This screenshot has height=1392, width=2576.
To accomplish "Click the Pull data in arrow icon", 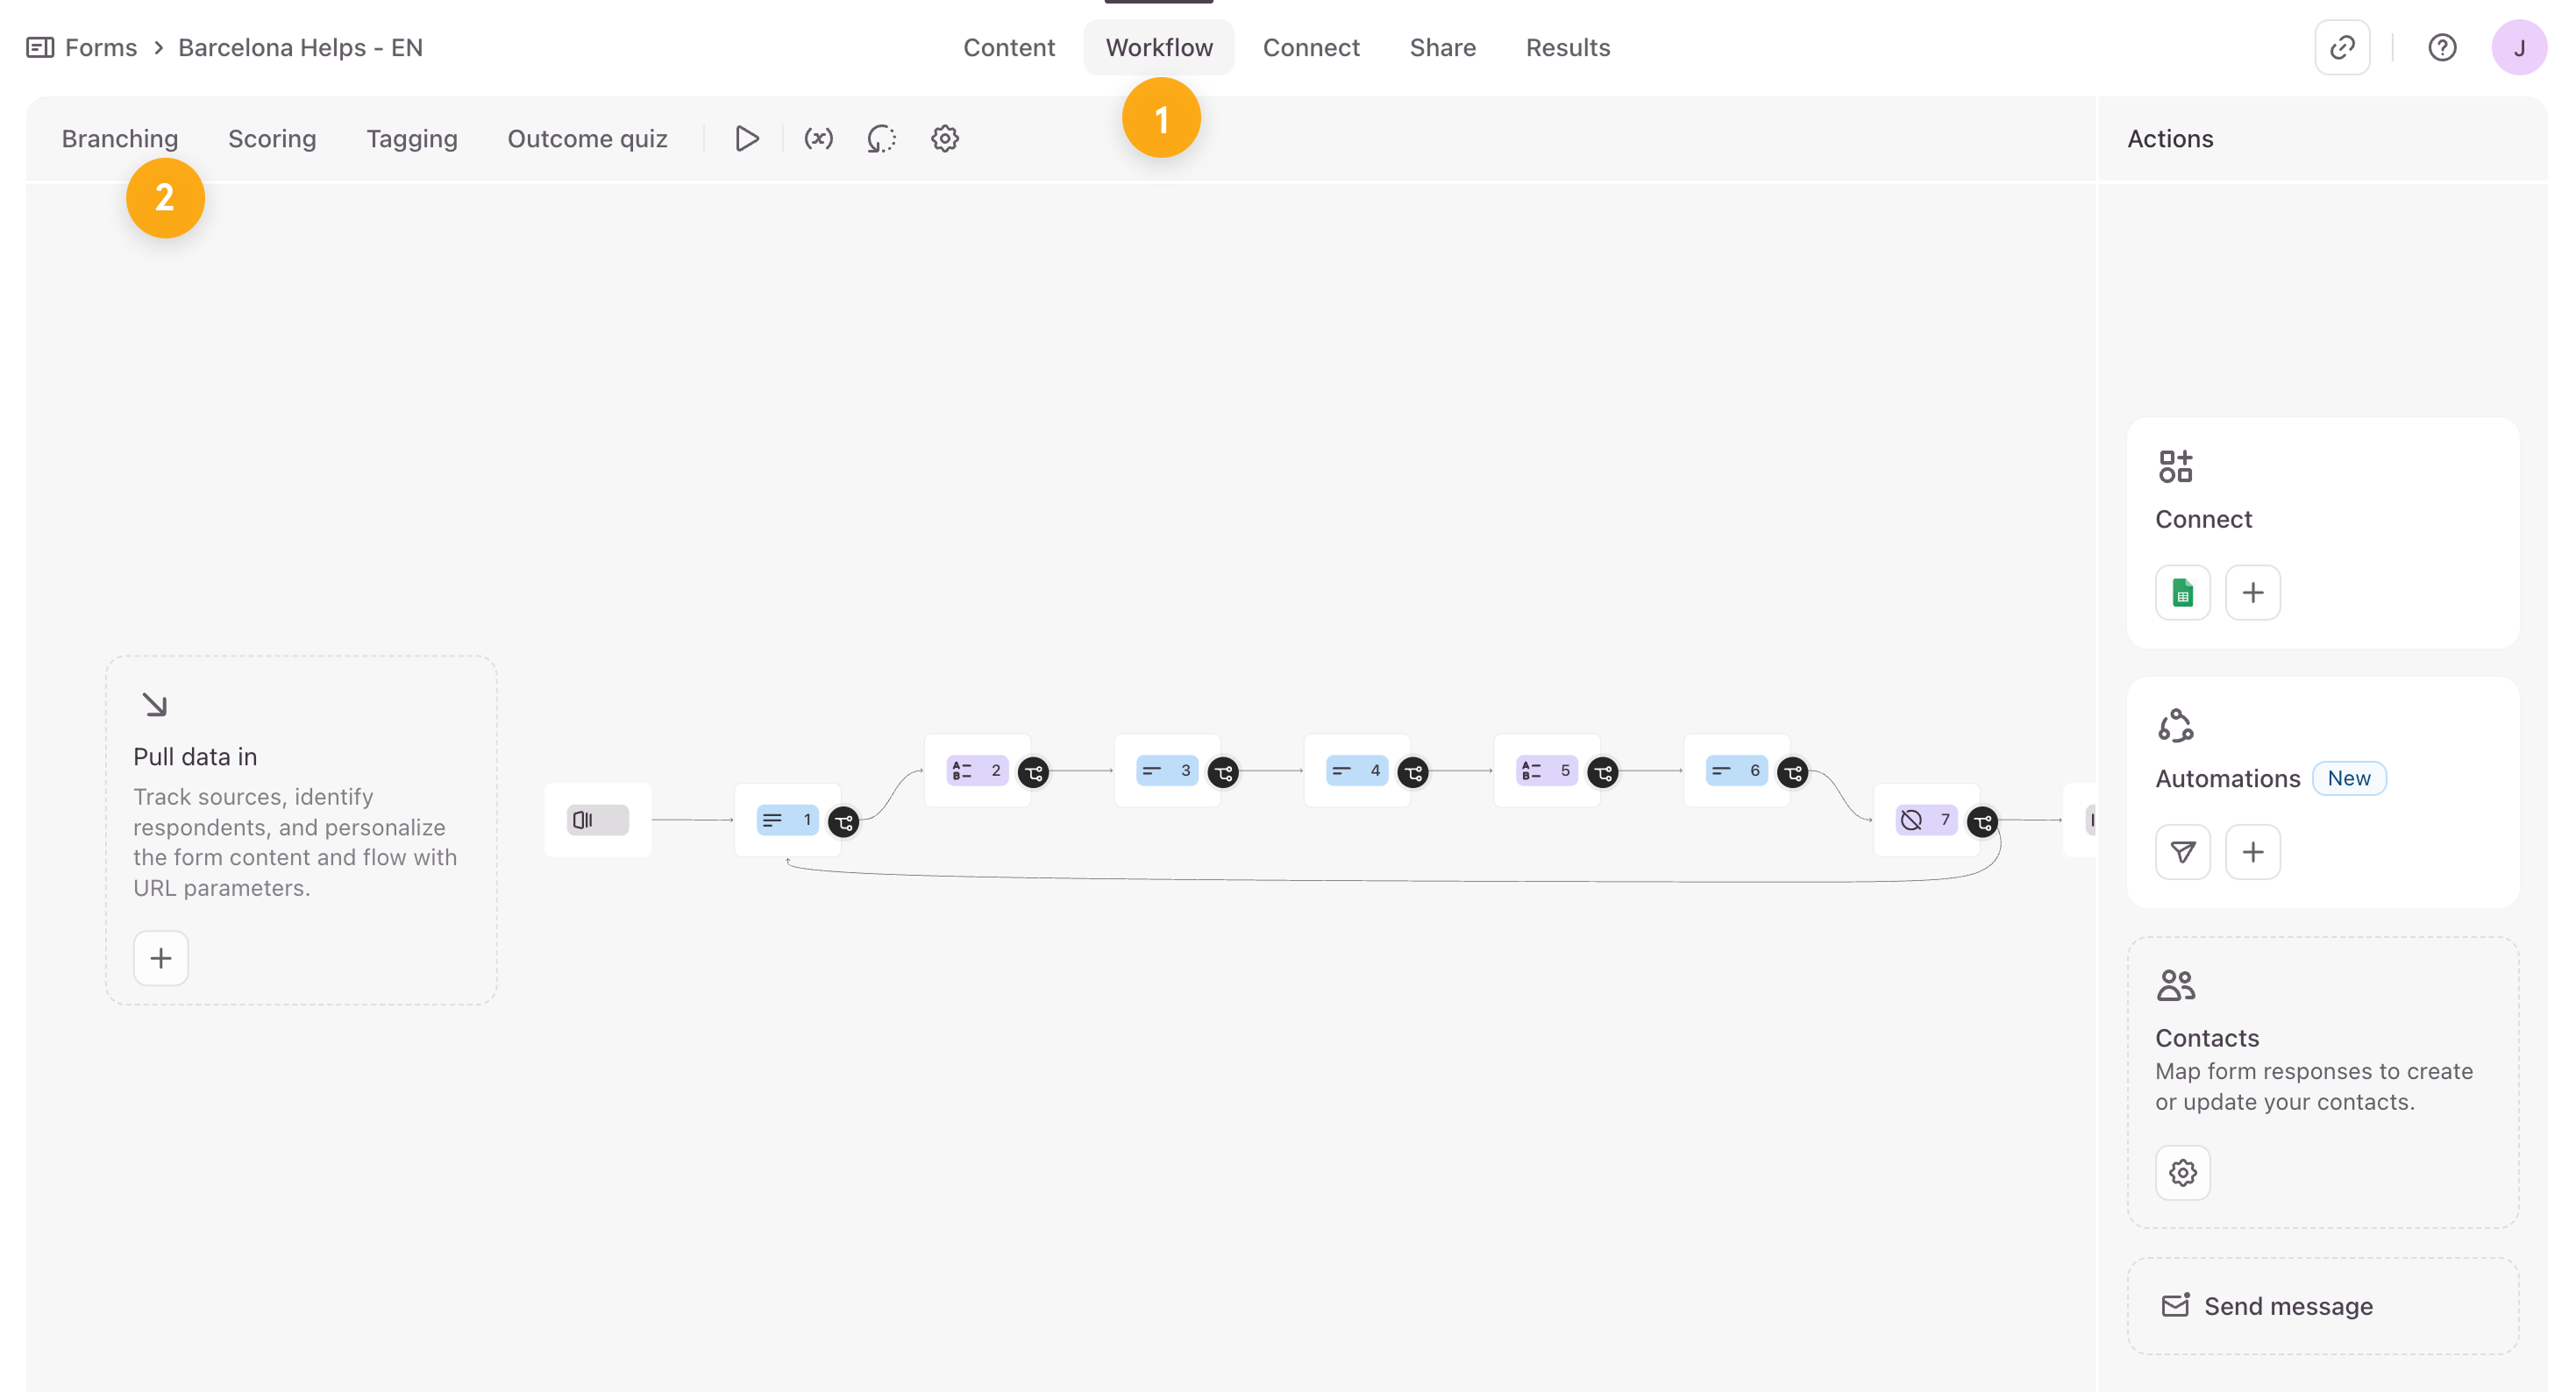I will point(154,704).
